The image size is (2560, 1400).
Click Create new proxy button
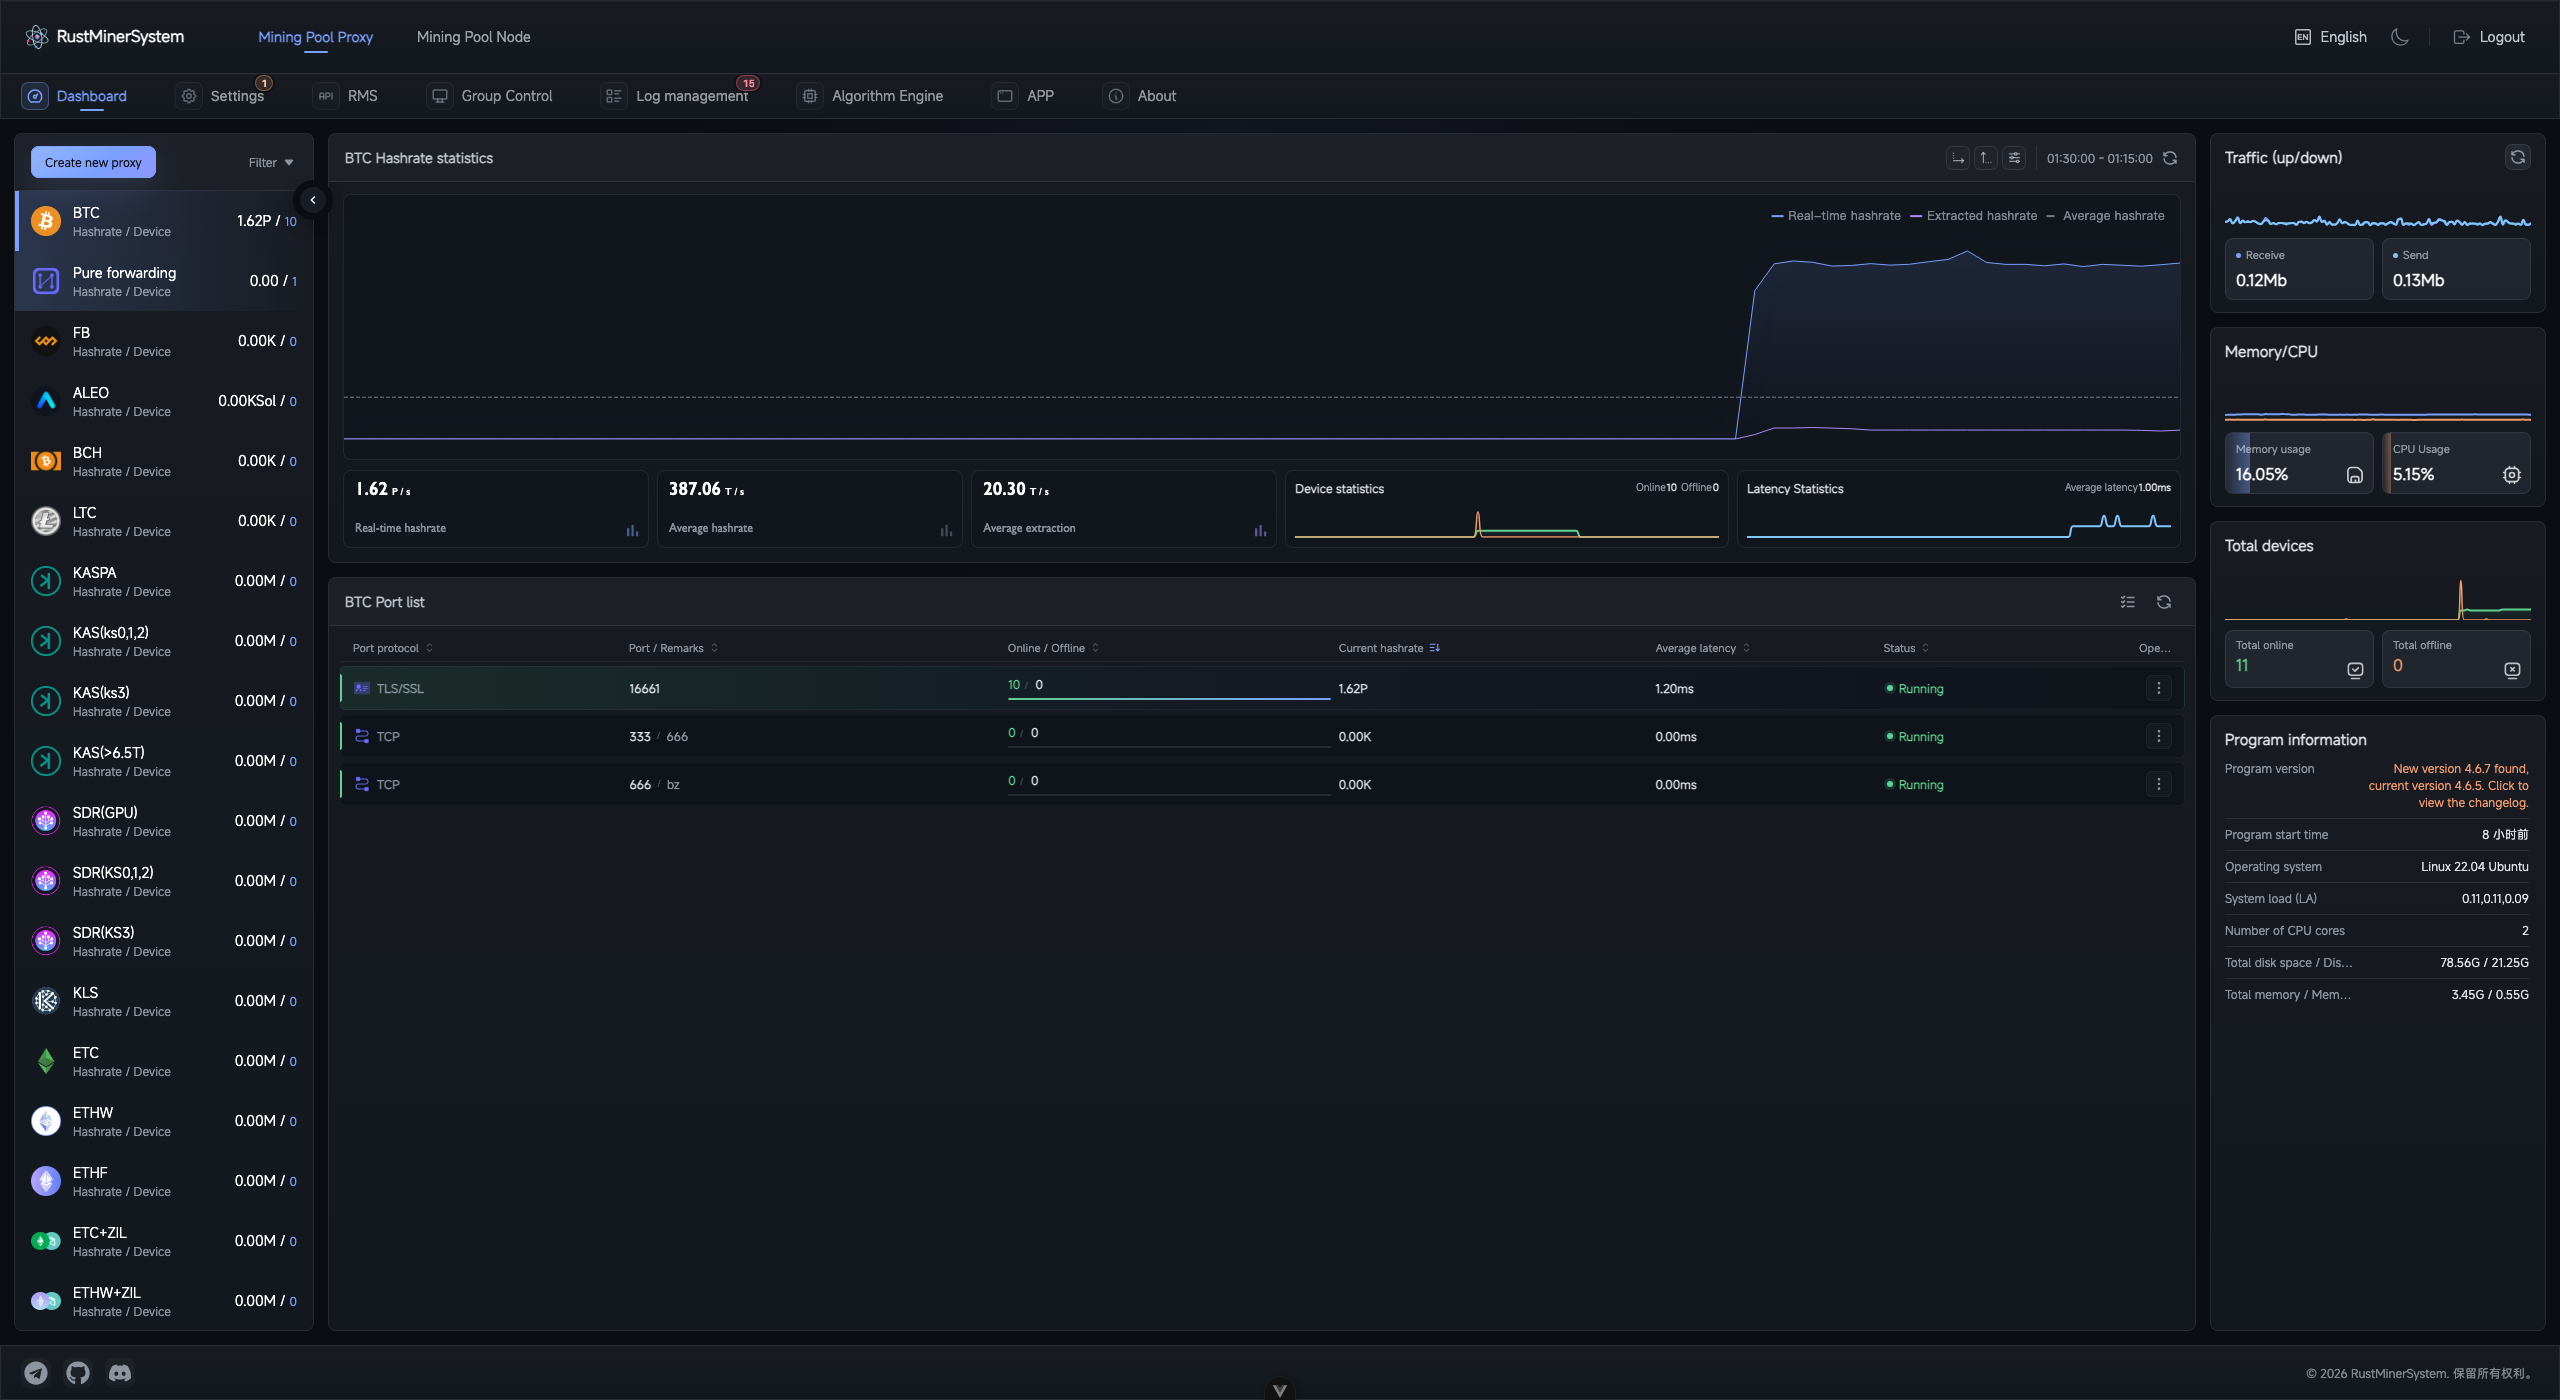pos(93,162)
